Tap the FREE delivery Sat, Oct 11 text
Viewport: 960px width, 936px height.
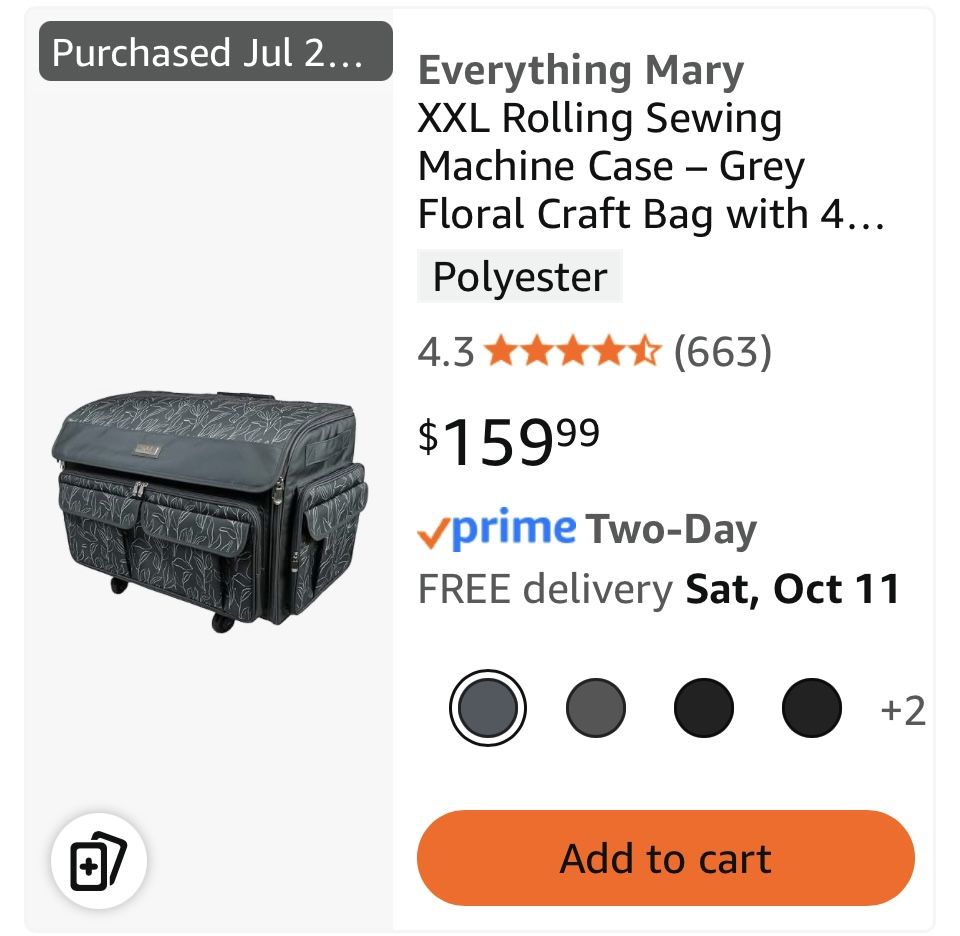[658, 589]
